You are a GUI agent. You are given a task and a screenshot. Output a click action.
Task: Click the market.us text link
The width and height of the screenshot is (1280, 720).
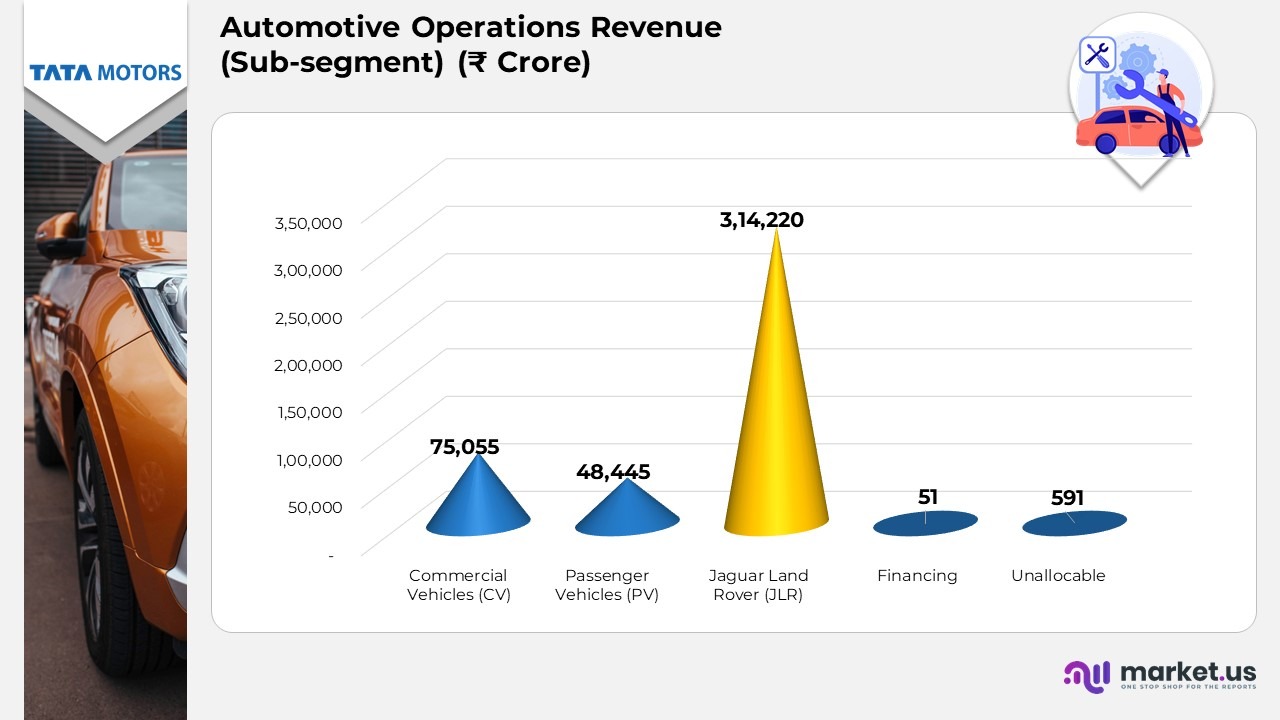coord(1188,672)
